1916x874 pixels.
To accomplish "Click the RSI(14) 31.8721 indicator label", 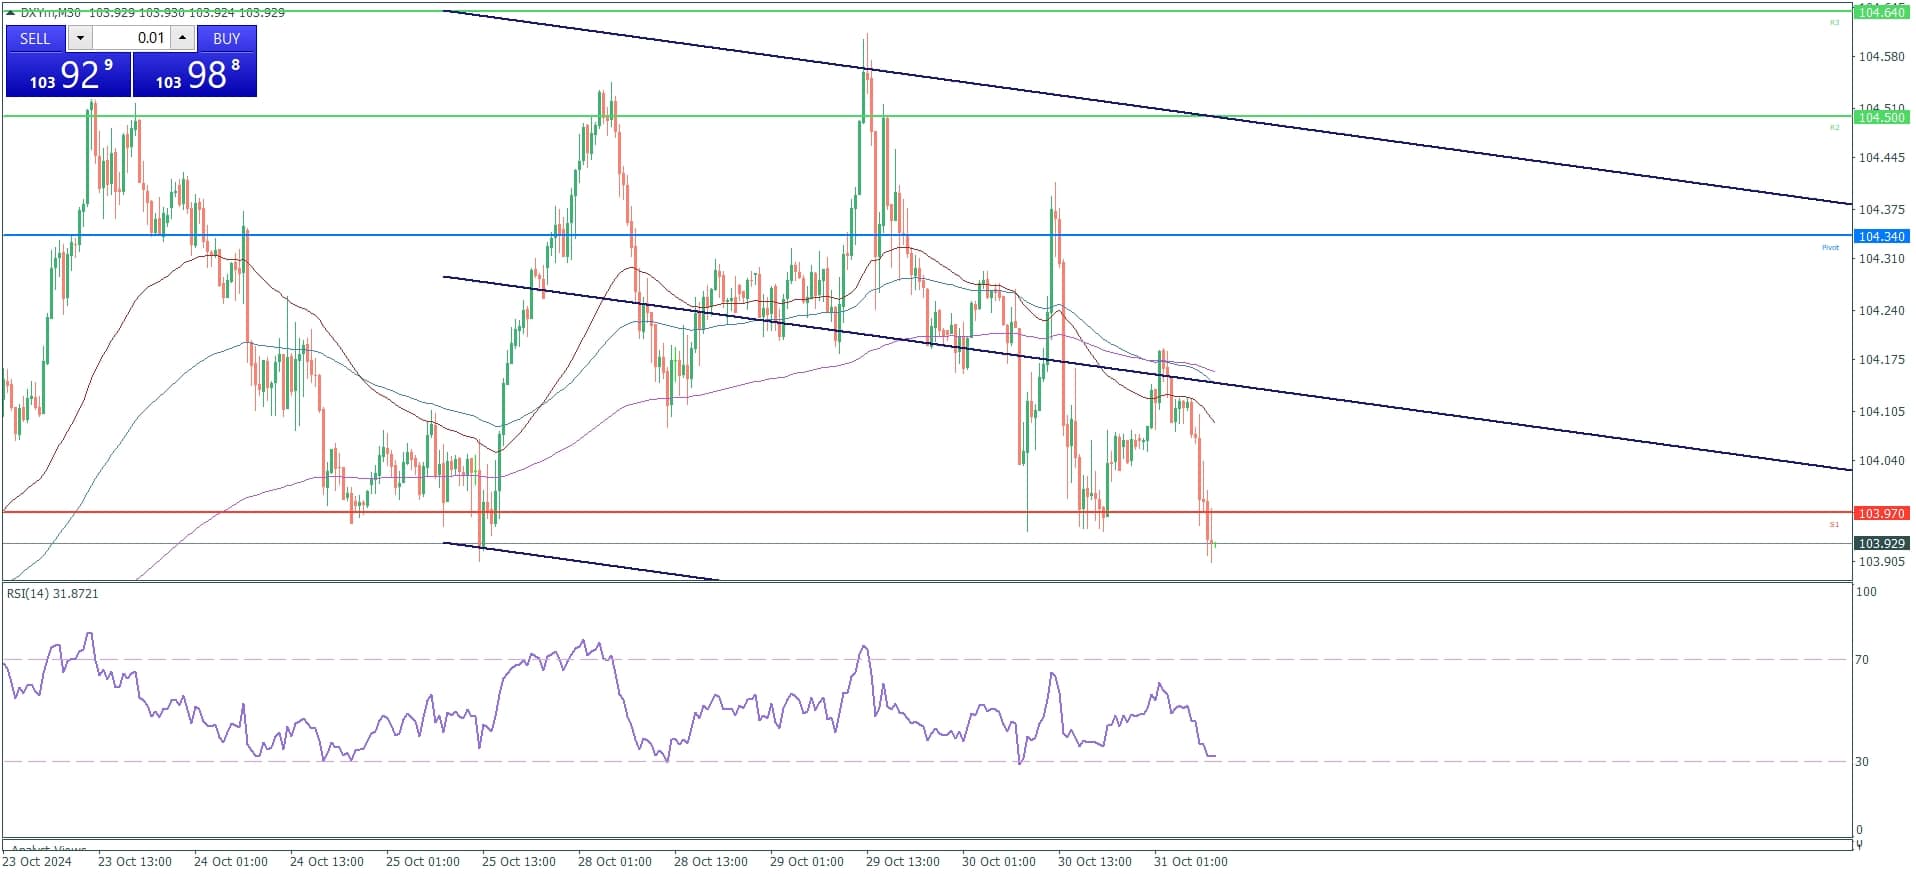I will [x=53, y=593].
